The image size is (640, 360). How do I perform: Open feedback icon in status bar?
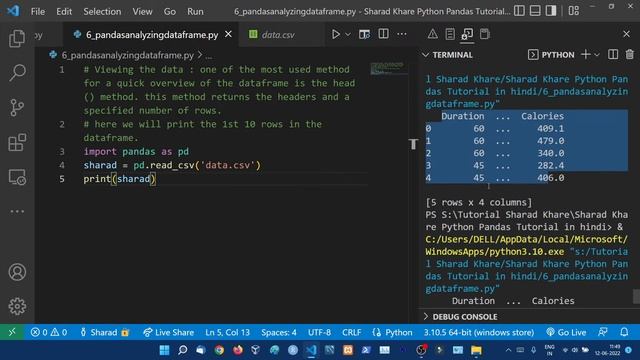click(603, 332)
